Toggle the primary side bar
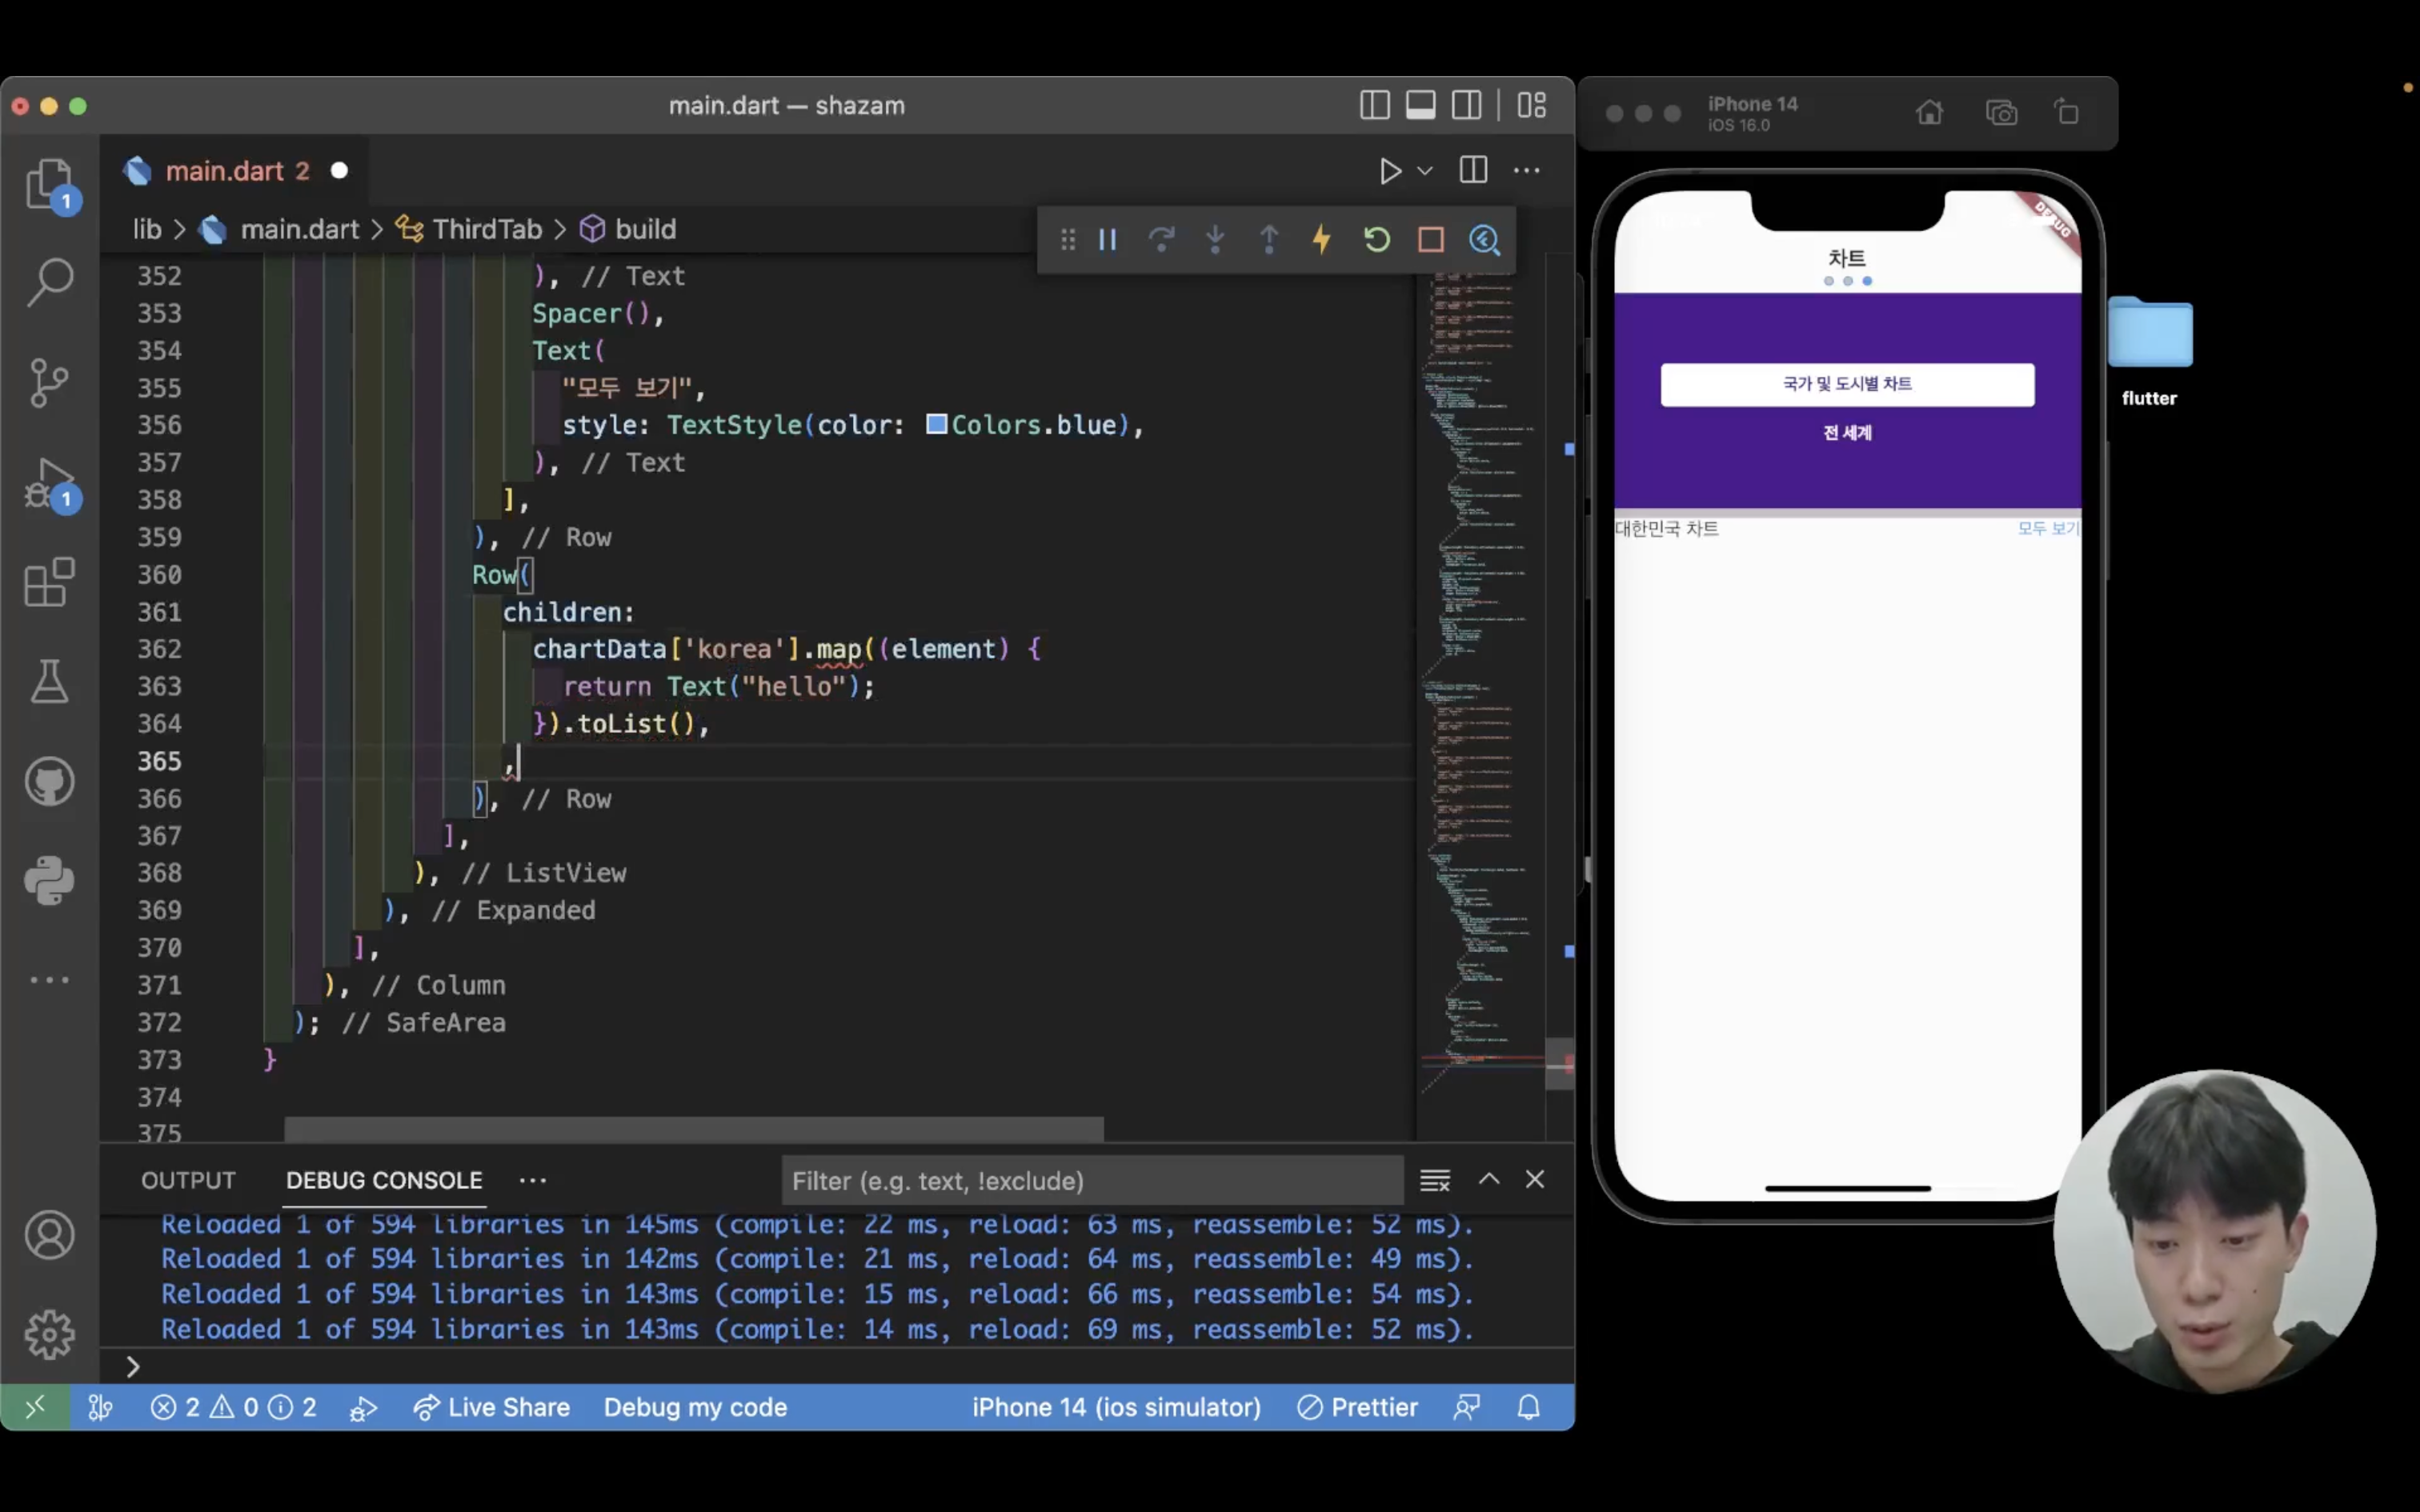Viewport: 2420px width, 1512px height. [x=1375, y=105]
